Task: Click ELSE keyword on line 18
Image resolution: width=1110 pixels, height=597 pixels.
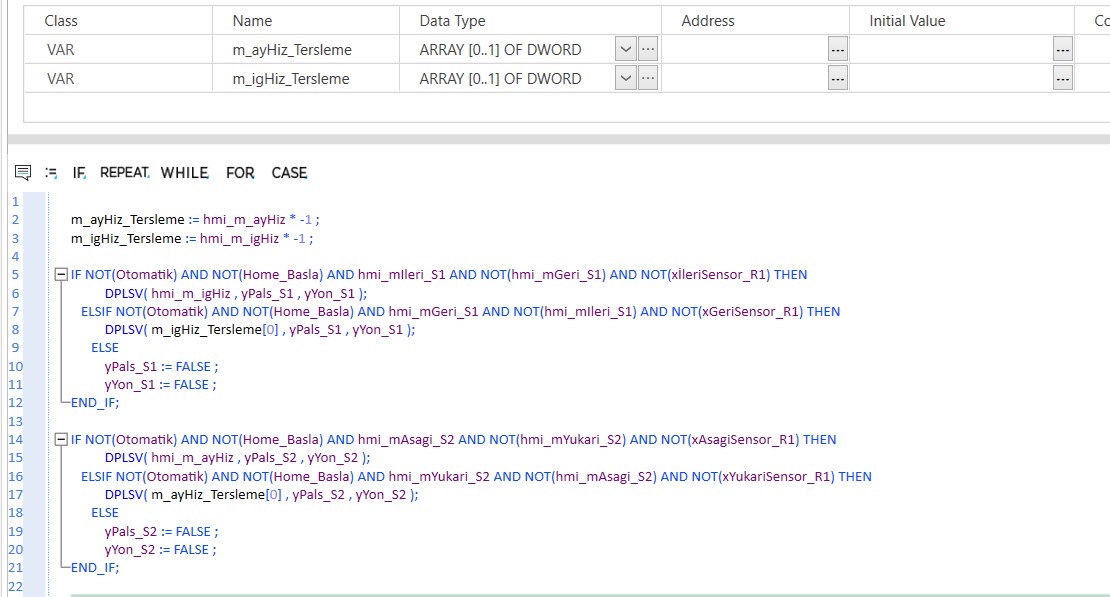Action: (x=105, y=513)
